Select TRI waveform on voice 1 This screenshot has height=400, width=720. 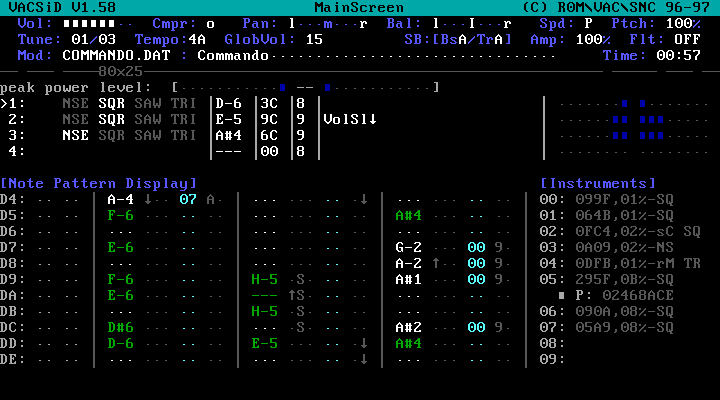point(184,103)
